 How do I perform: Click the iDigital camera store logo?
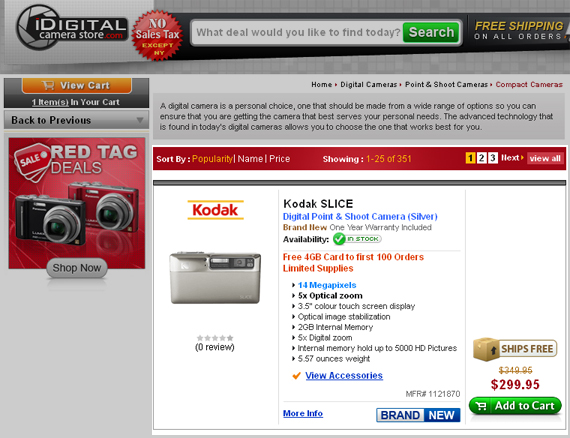72,28
